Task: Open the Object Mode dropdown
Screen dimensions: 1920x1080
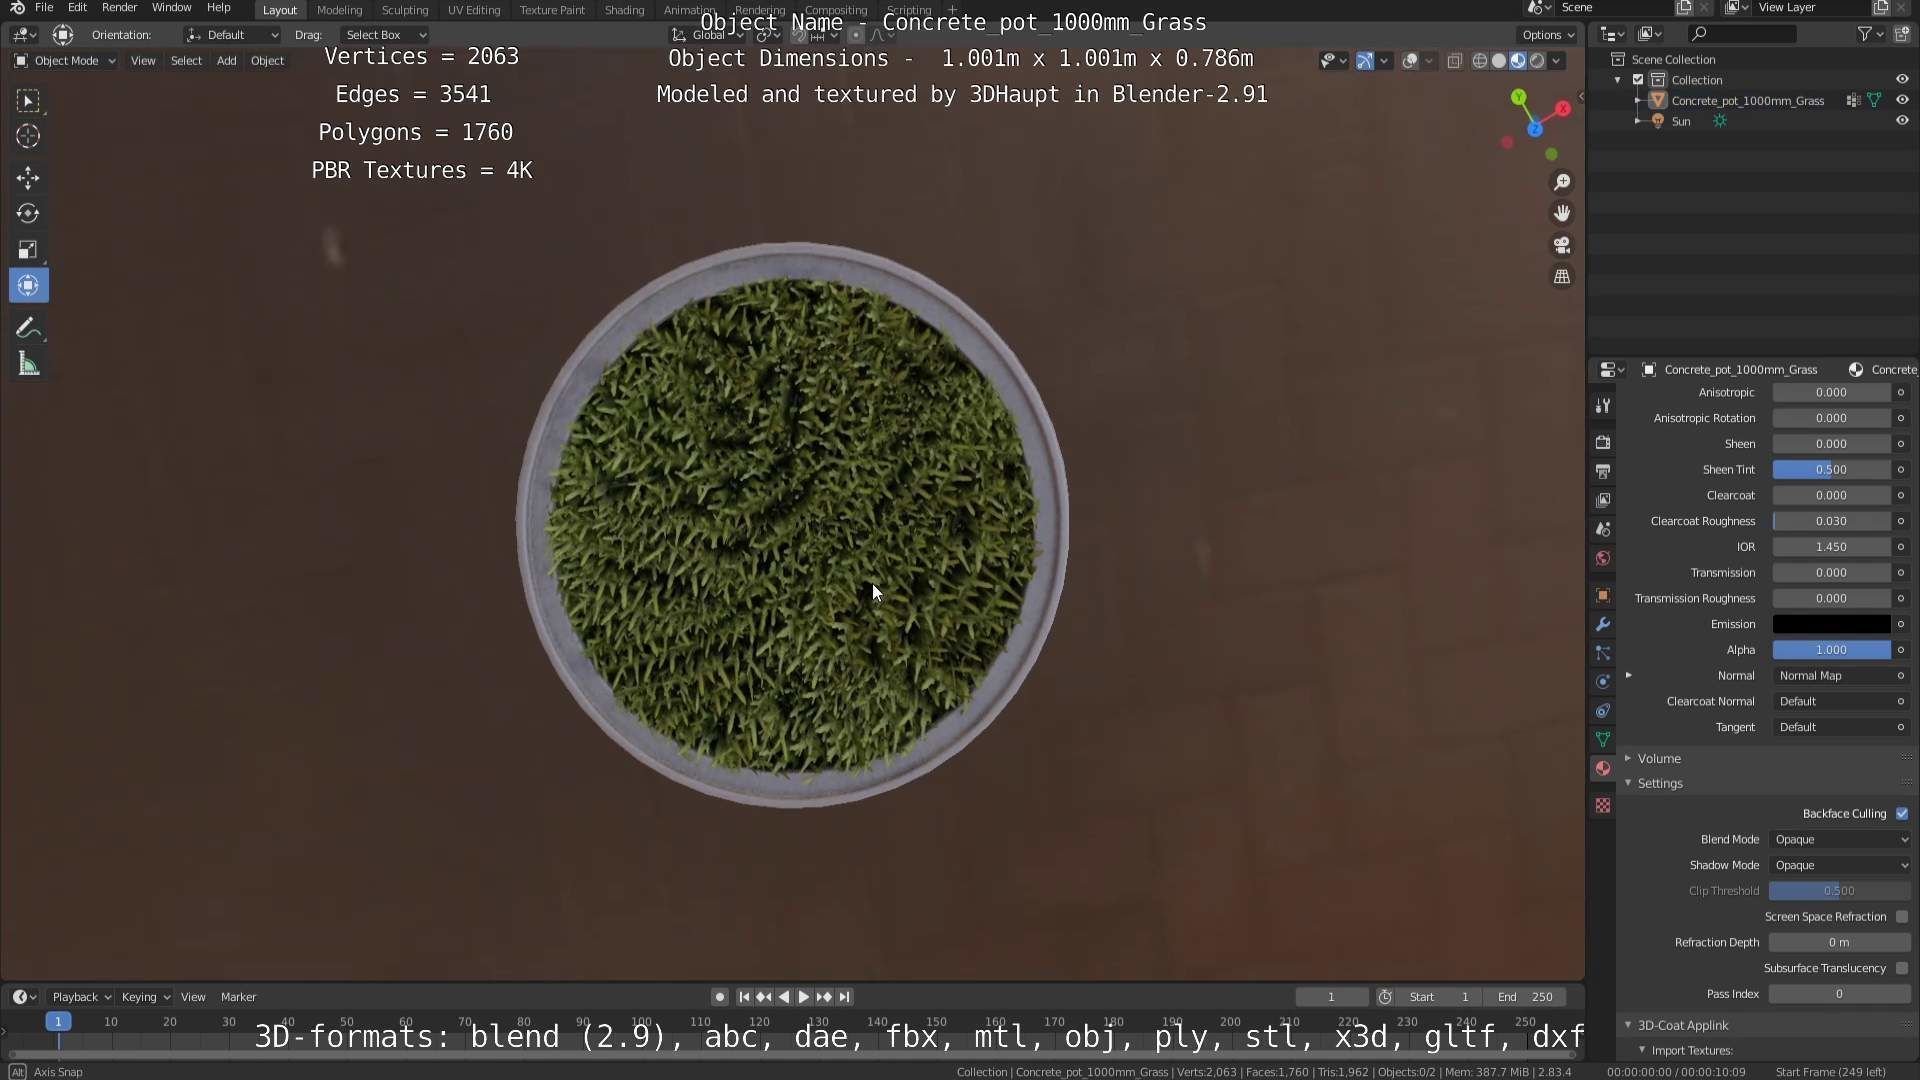Action: 65,61
